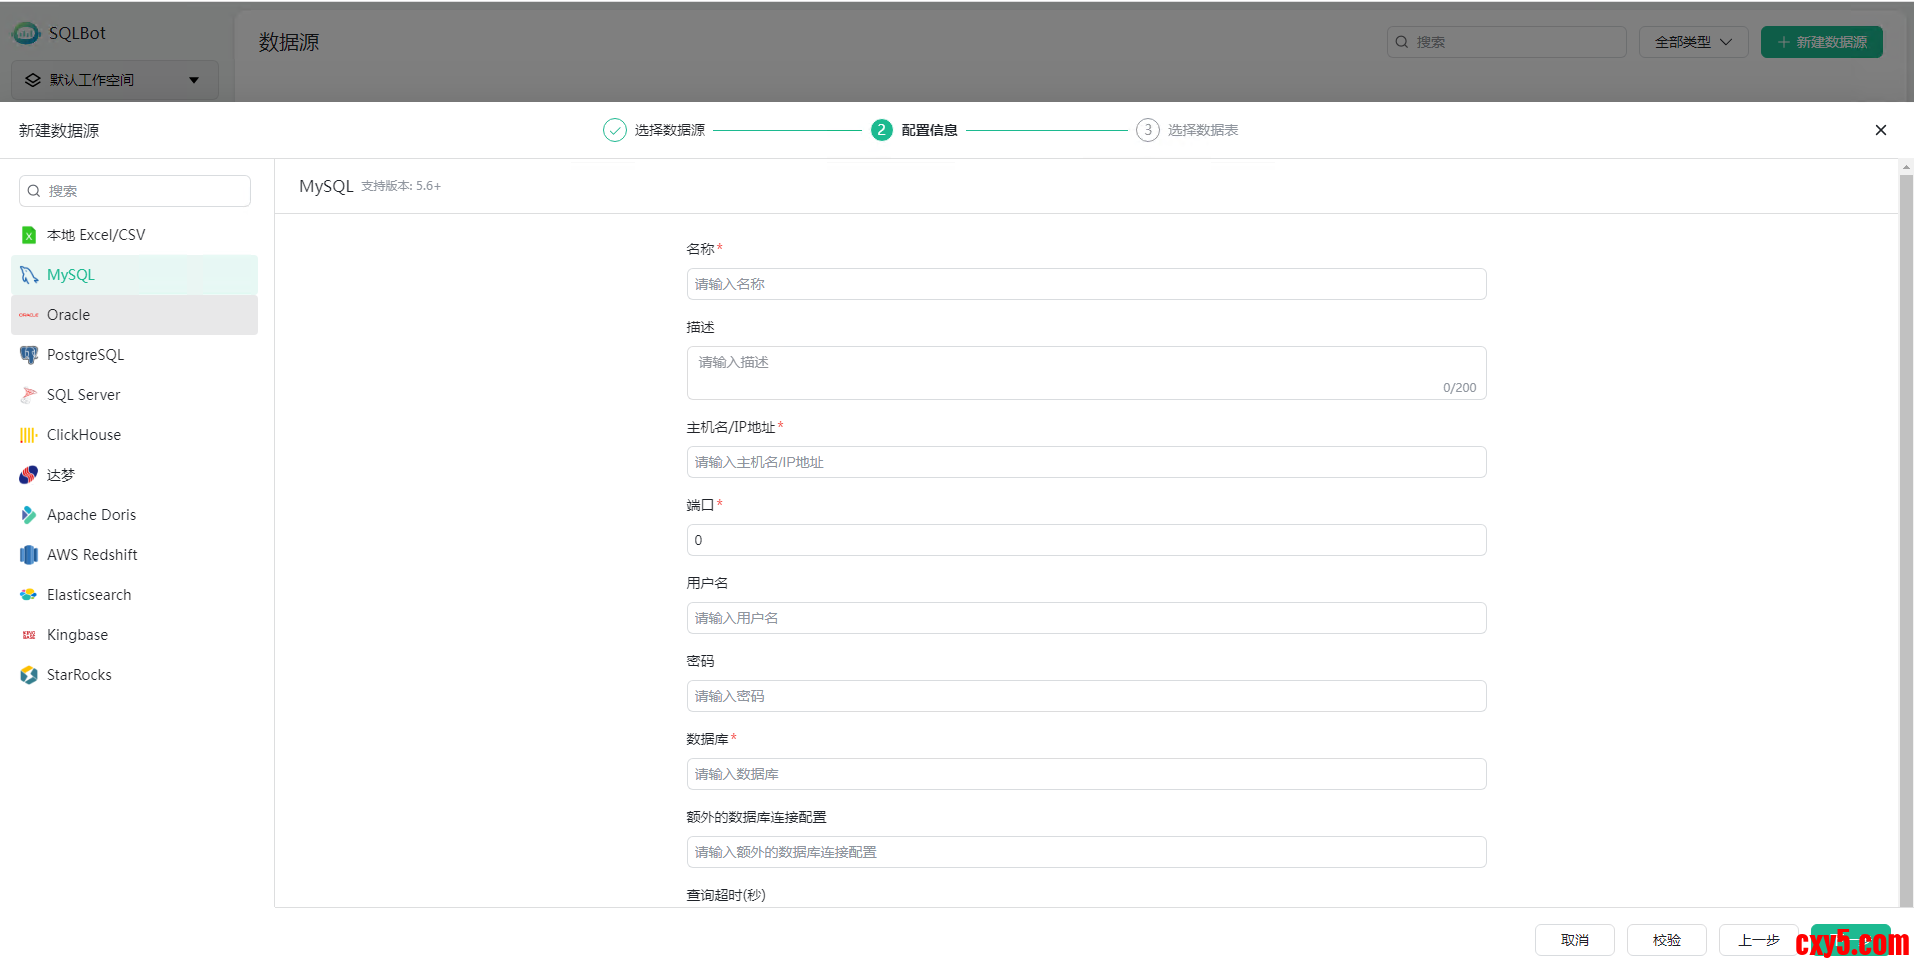
Task: Click the ClickHouse bars icon
Action: pyautogui.click(x=29, y=435)
